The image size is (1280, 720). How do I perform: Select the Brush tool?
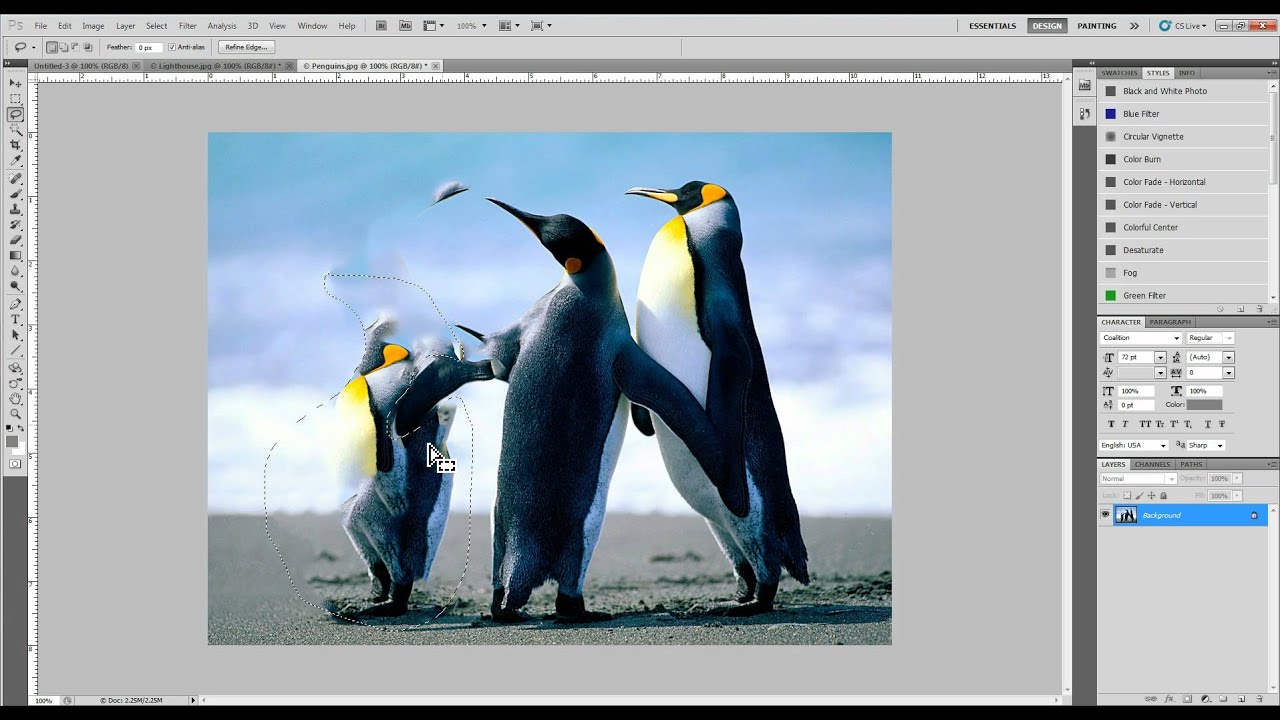pos(15,193)
